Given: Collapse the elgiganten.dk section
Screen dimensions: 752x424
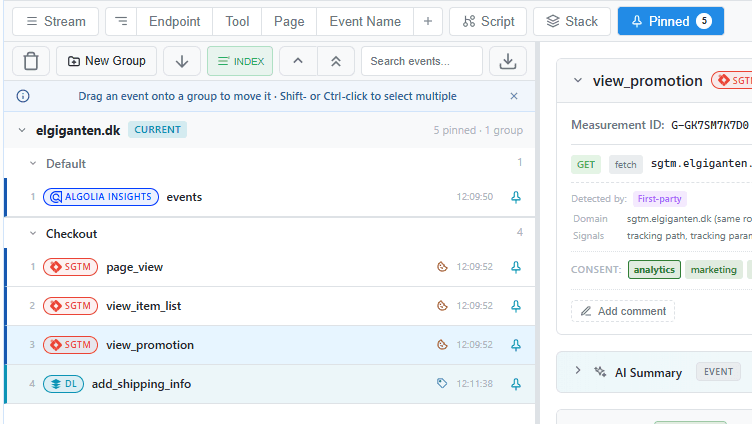Looking at the screenshot, I should point(22,130).
